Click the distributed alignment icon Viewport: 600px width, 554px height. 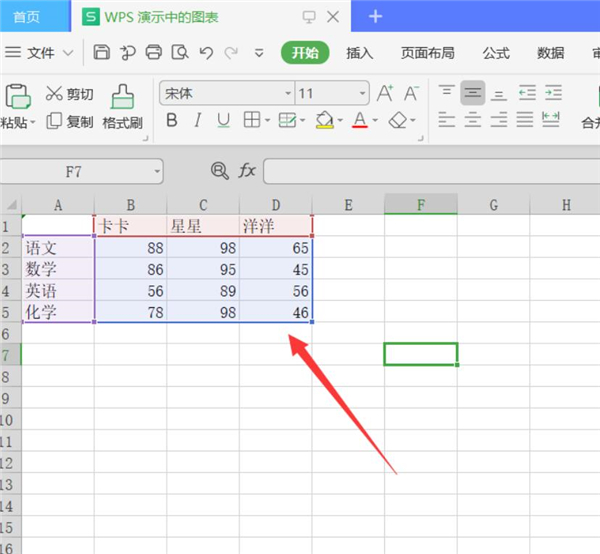[x=551, y=120]
